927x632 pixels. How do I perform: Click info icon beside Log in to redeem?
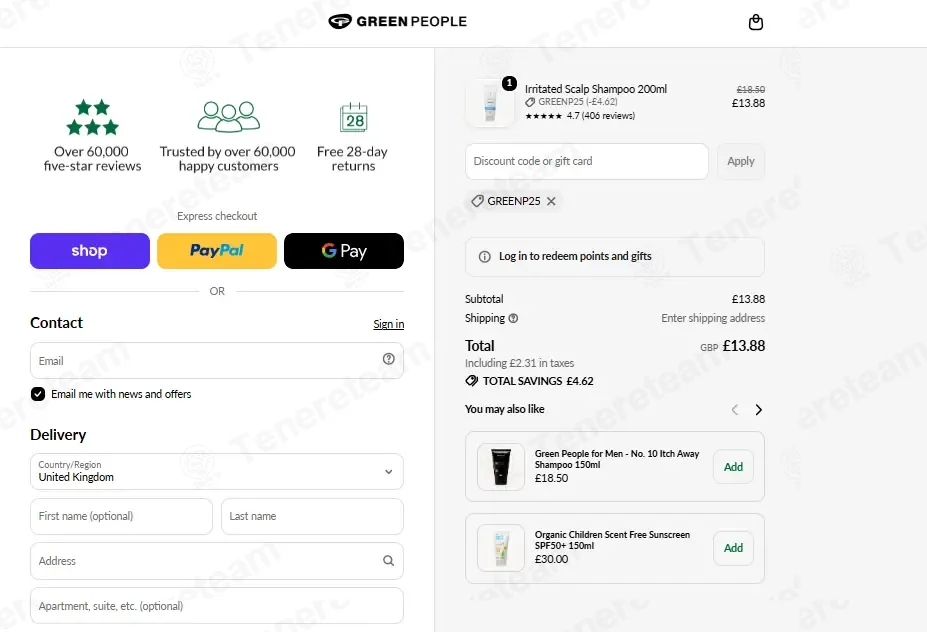click(x=485, y=257)
